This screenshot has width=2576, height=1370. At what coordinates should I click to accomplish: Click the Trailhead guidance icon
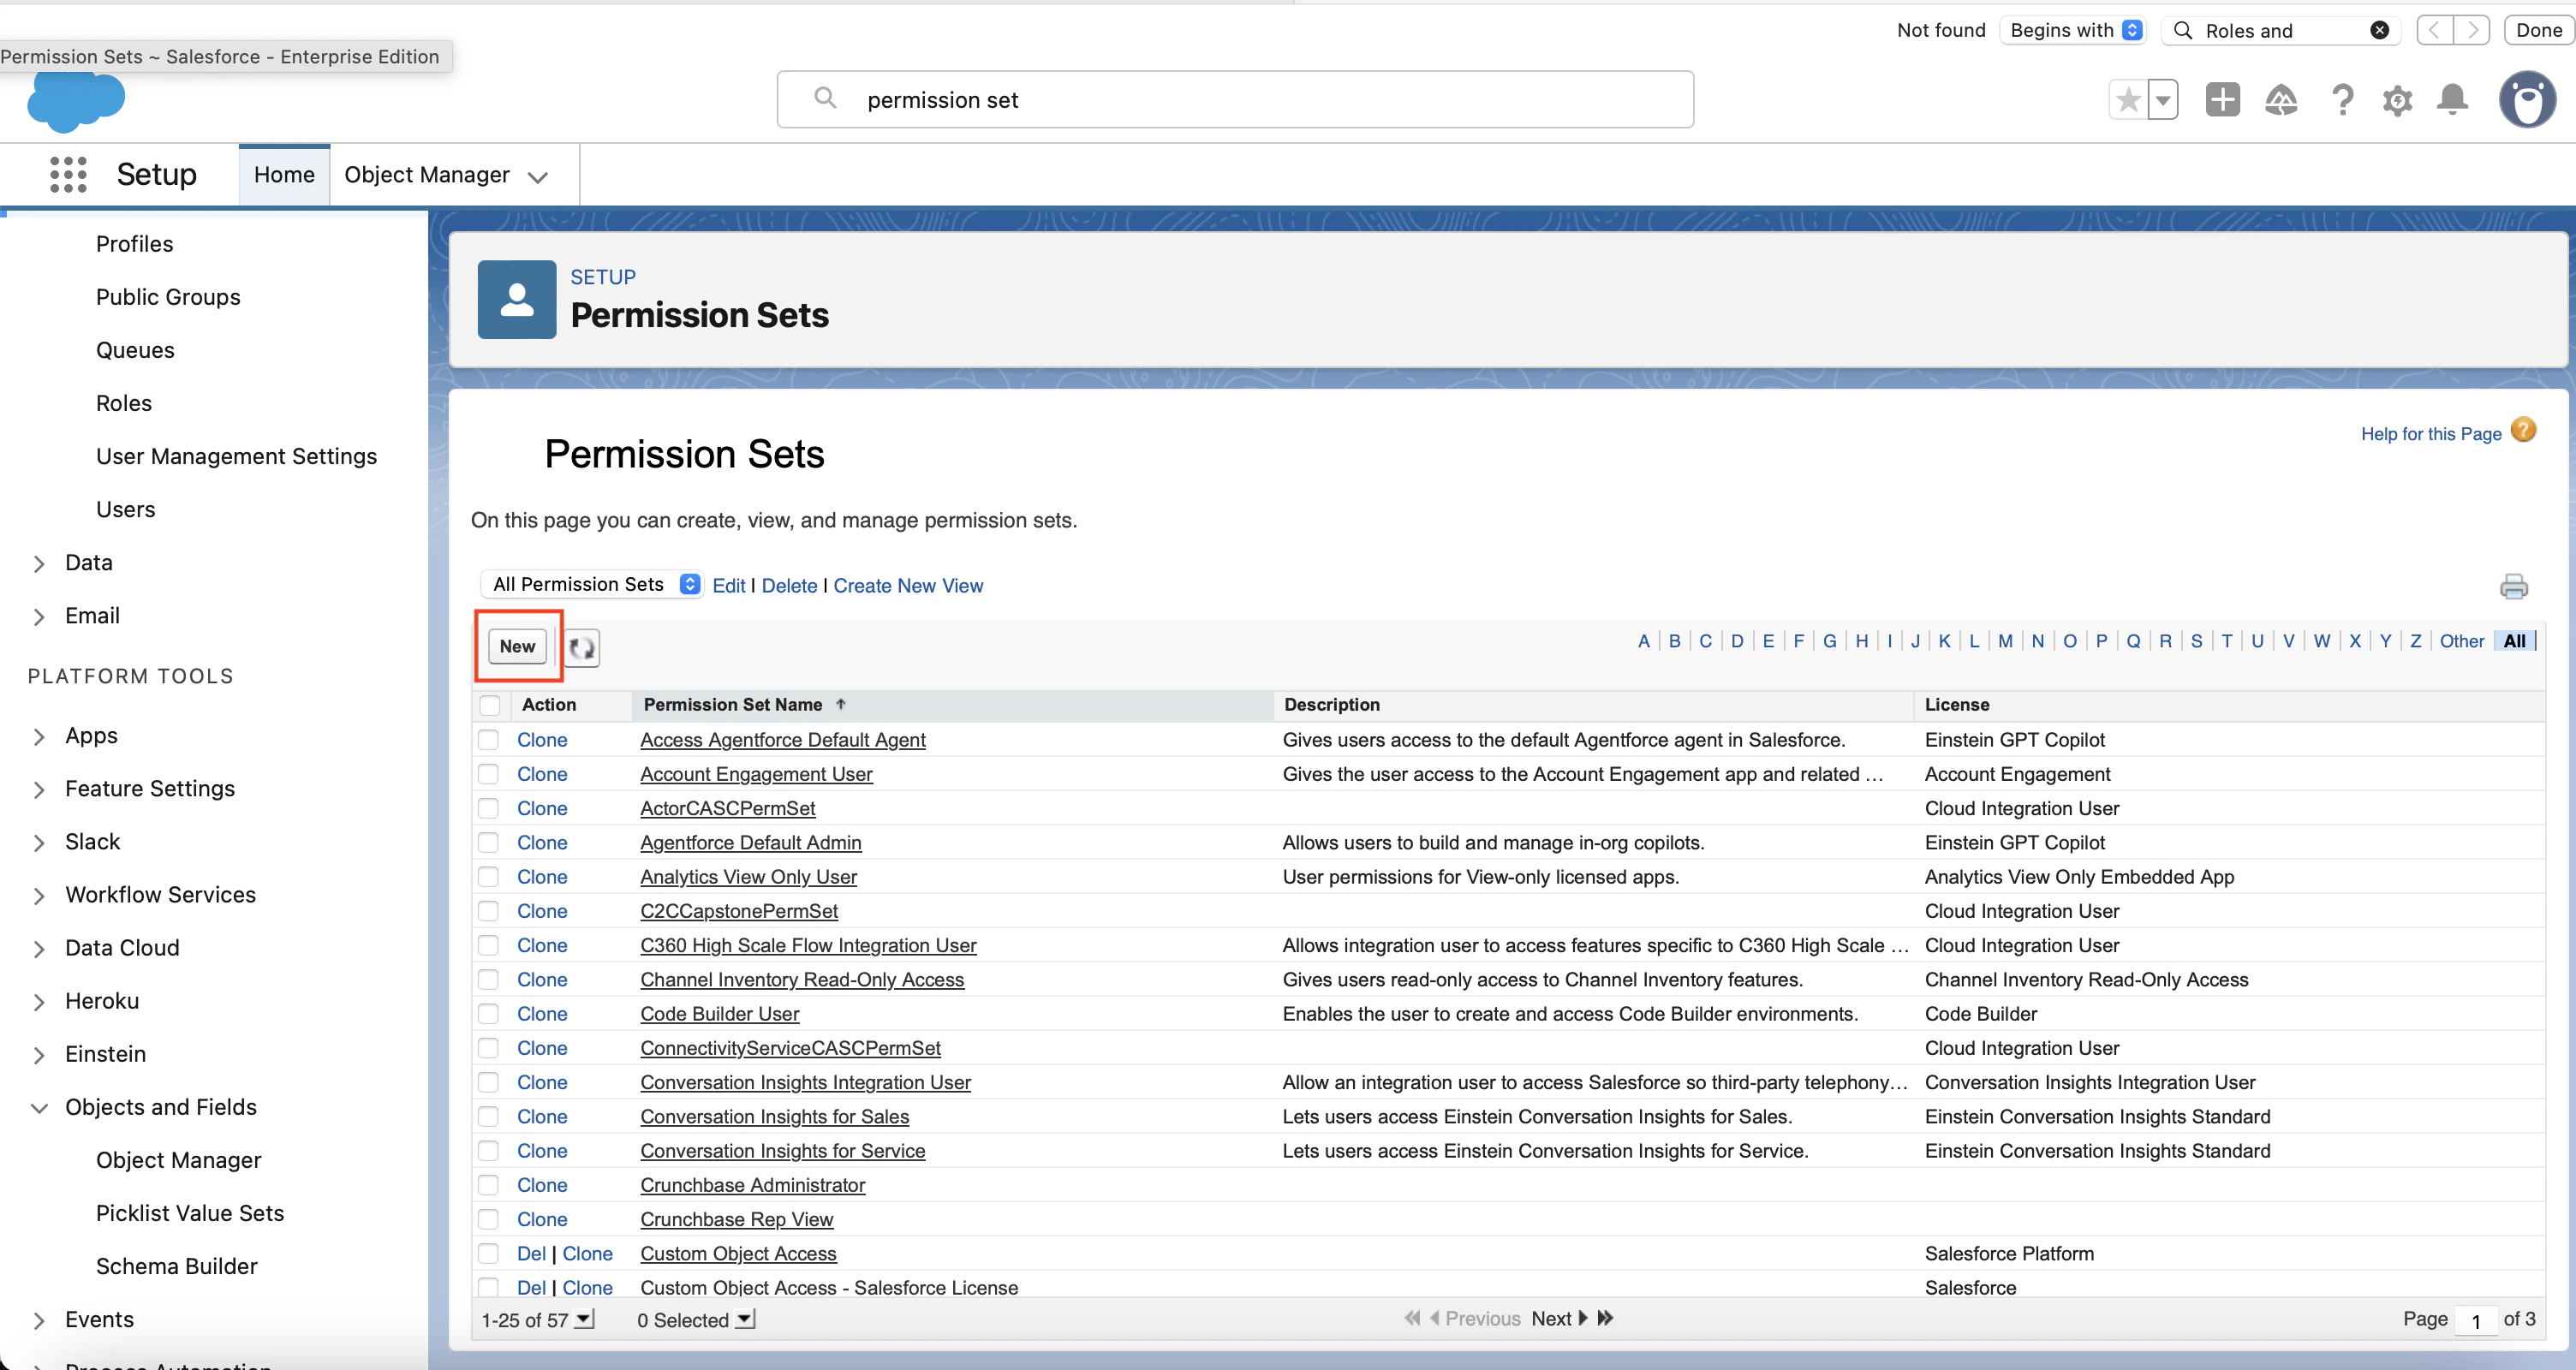click(2281, 100)
